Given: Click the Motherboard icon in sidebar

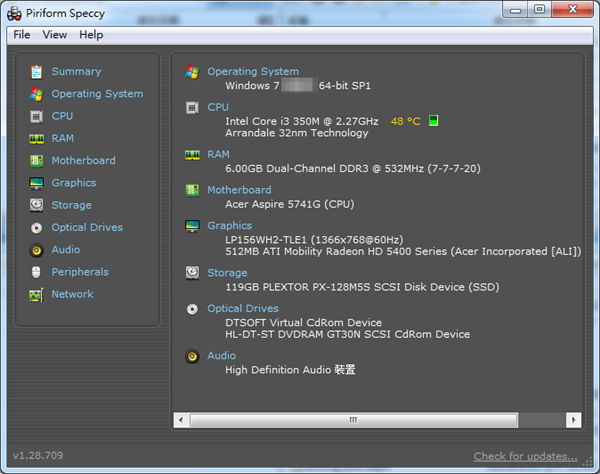Looking at the screenshot, I should pyautogui.click(x=37, y=161).
